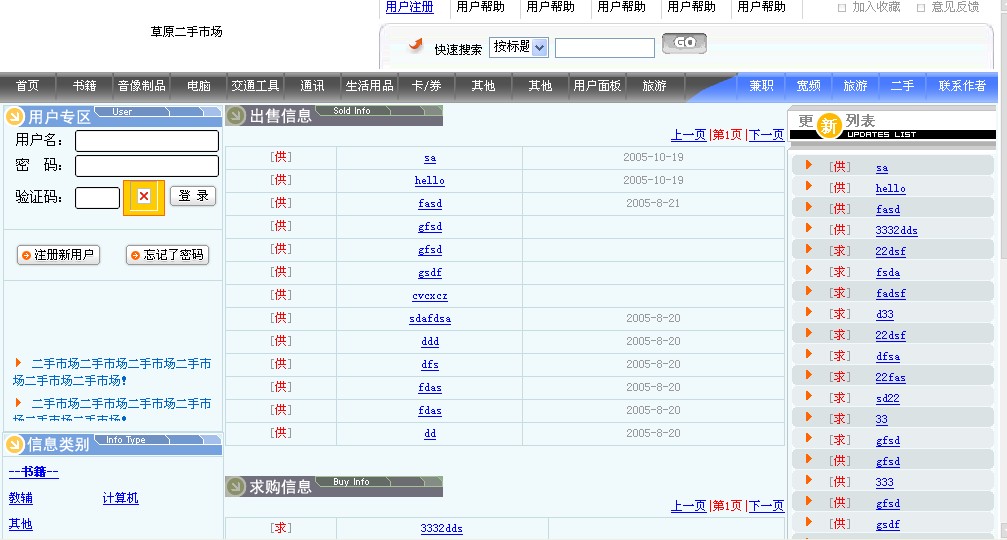Click the orange 新 badge in updates list
This screenshot has height=540, width=1007.
828,126
